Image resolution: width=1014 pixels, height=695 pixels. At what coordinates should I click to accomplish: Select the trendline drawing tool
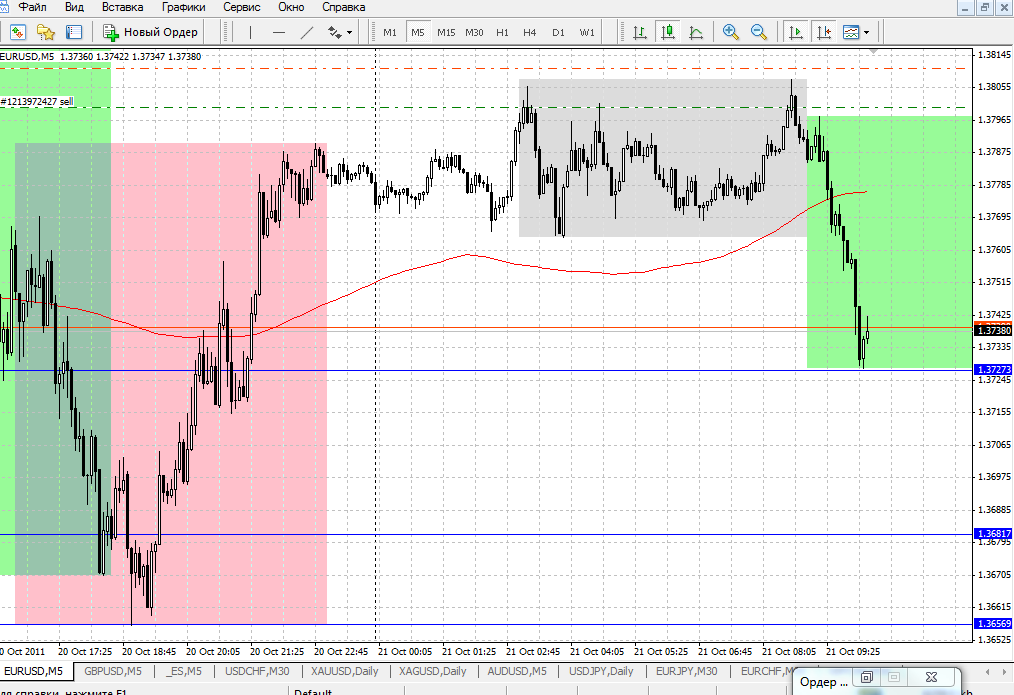[x=307, y=32]
